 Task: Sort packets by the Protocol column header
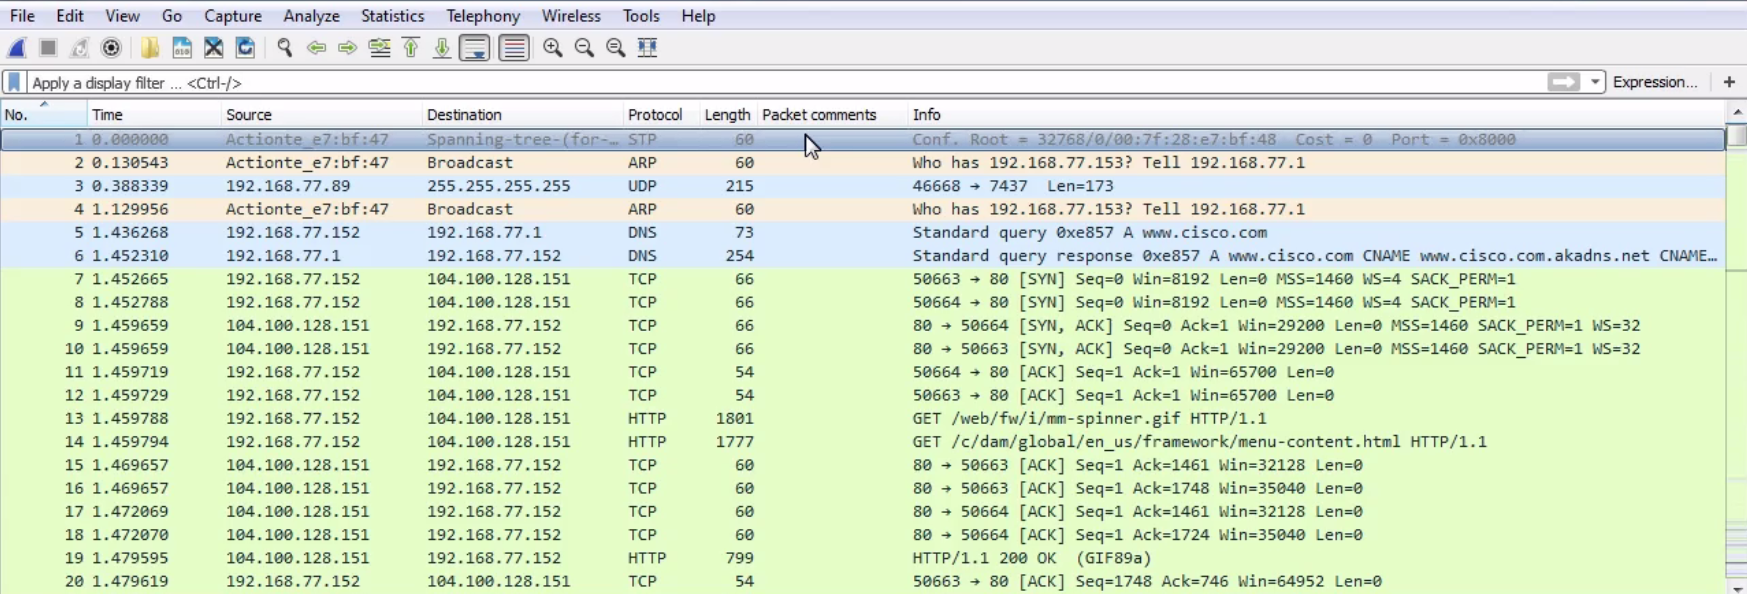coord(654,115)
